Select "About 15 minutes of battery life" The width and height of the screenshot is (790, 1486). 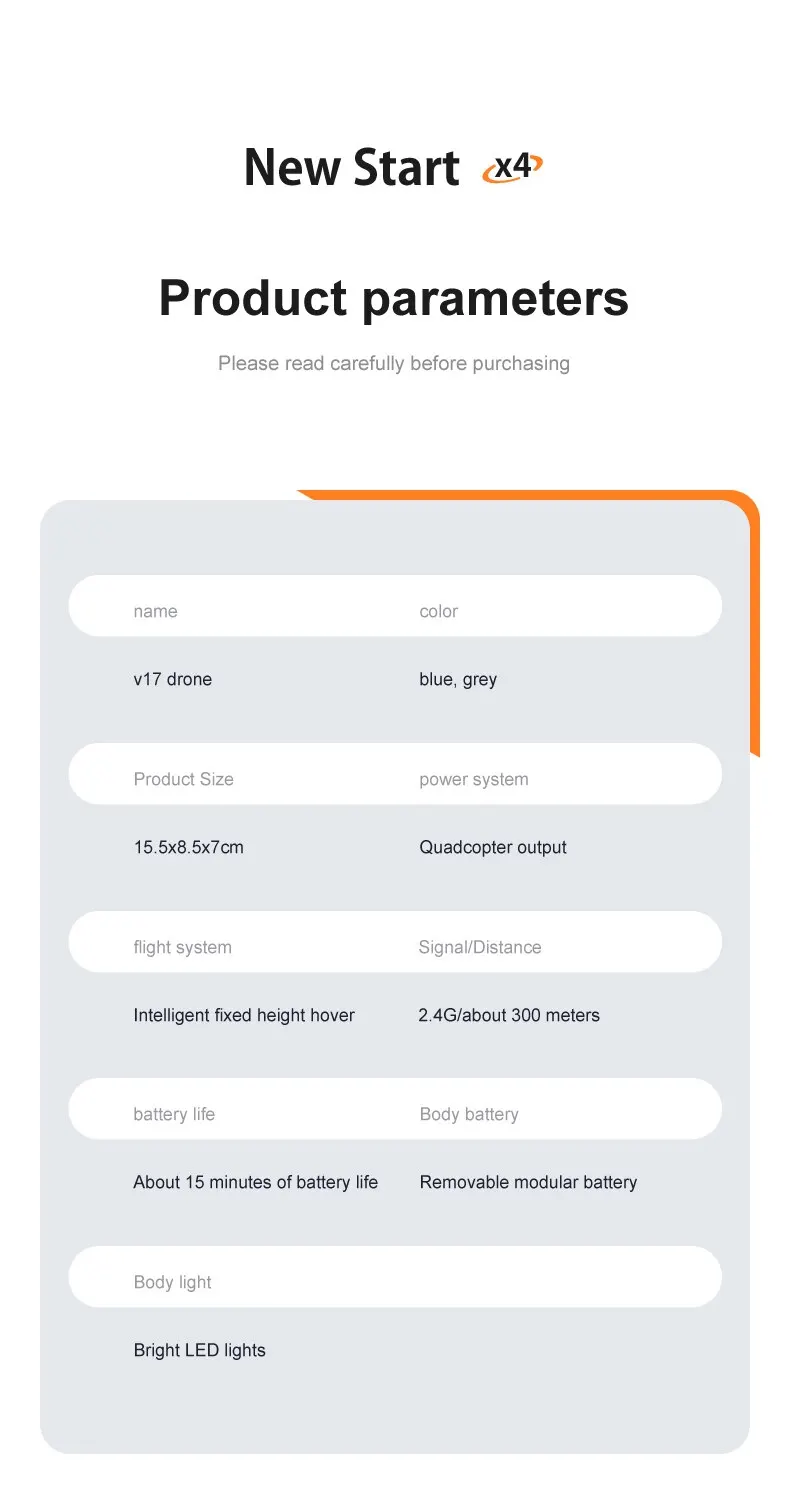coord(255,1182)
